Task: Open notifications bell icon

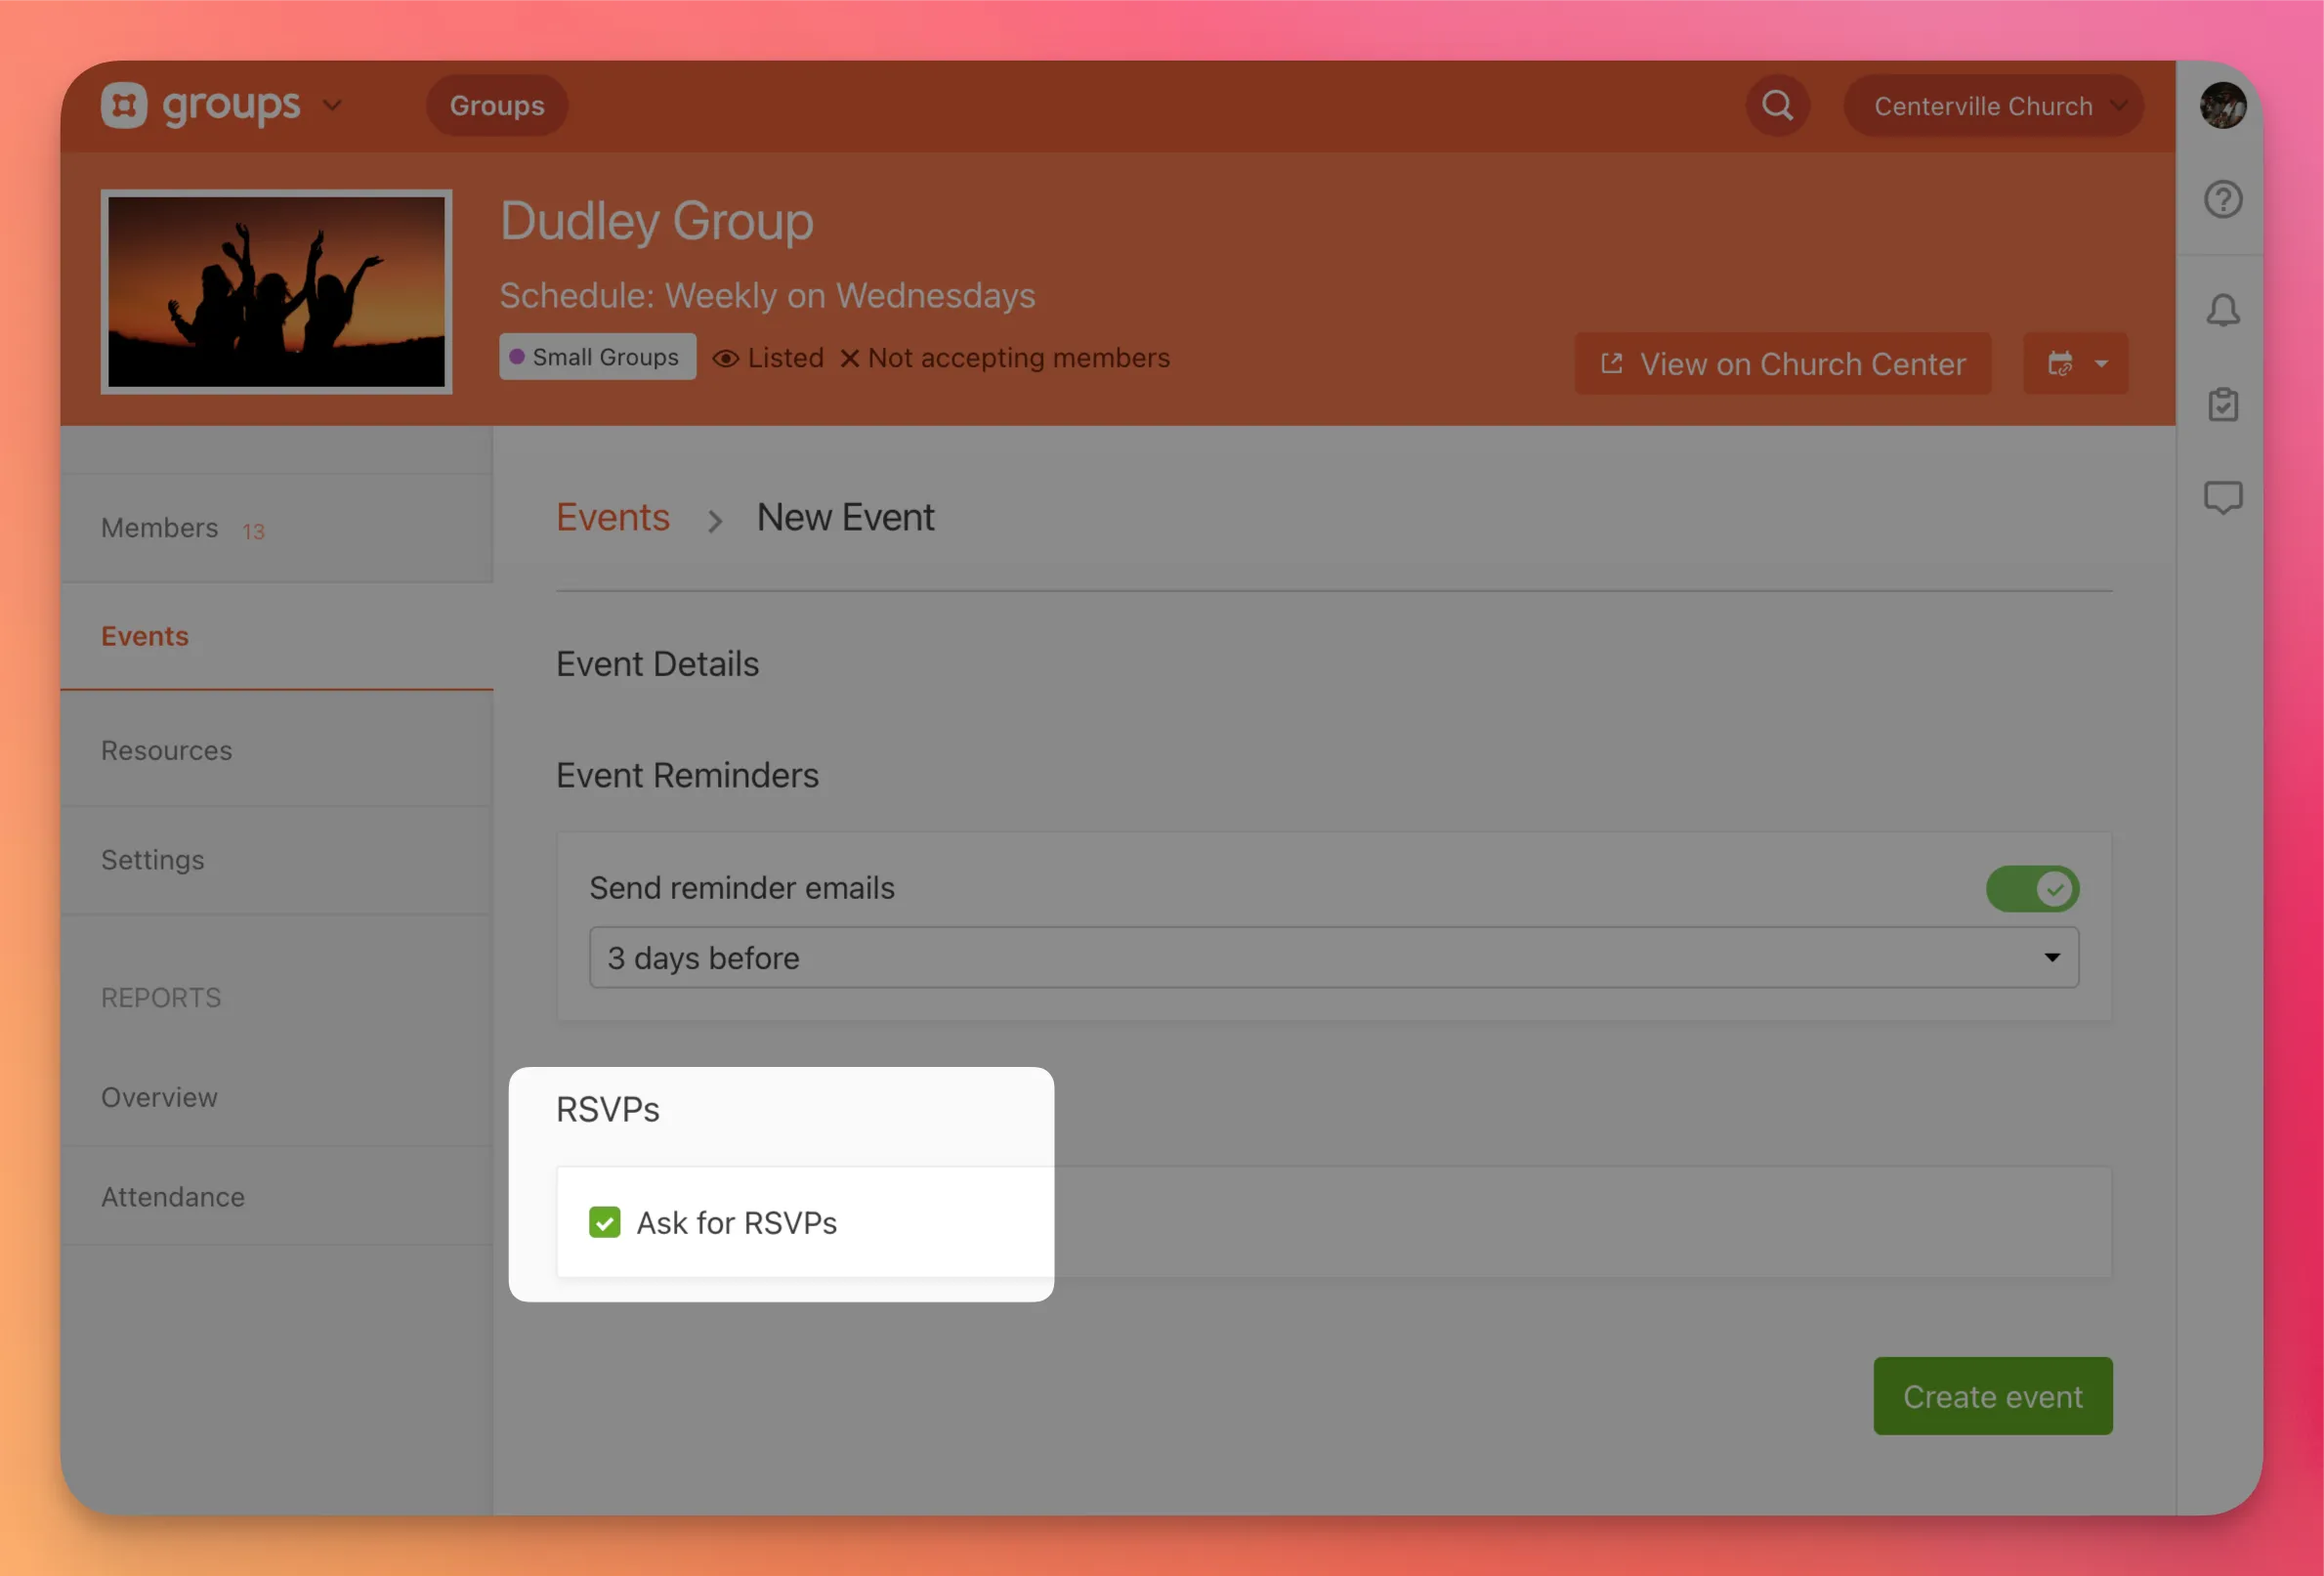Action: (2222, 311)
